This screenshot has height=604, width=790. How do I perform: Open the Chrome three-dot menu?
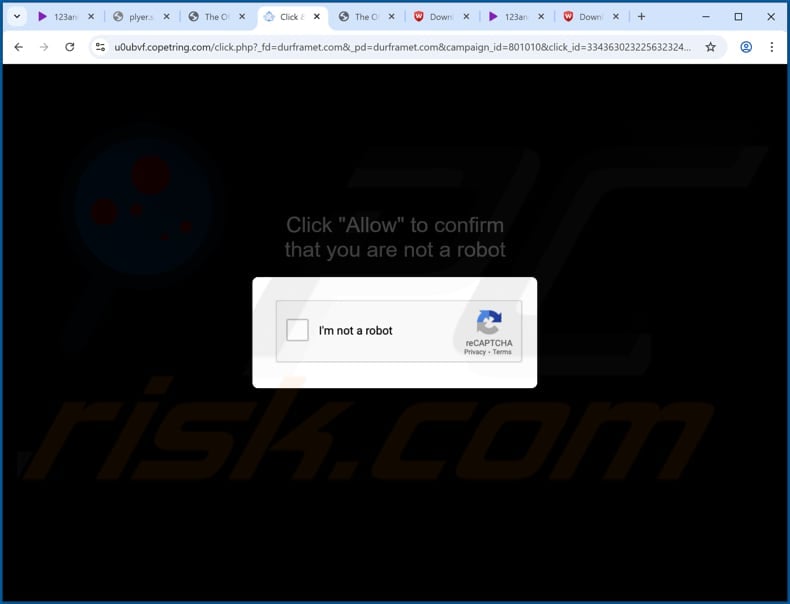[772, 47]
